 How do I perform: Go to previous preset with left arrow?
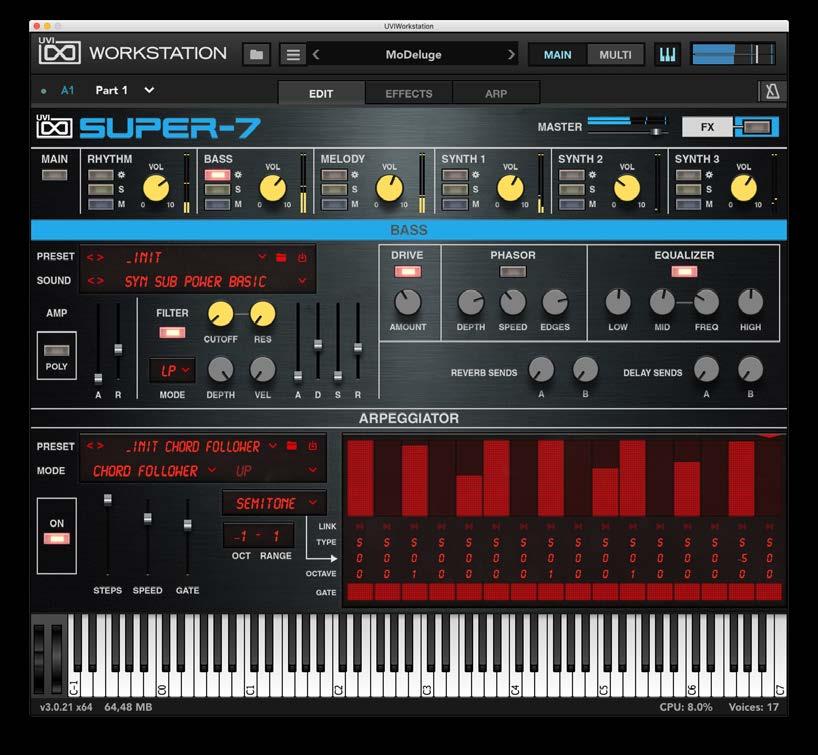coord(316,54)
